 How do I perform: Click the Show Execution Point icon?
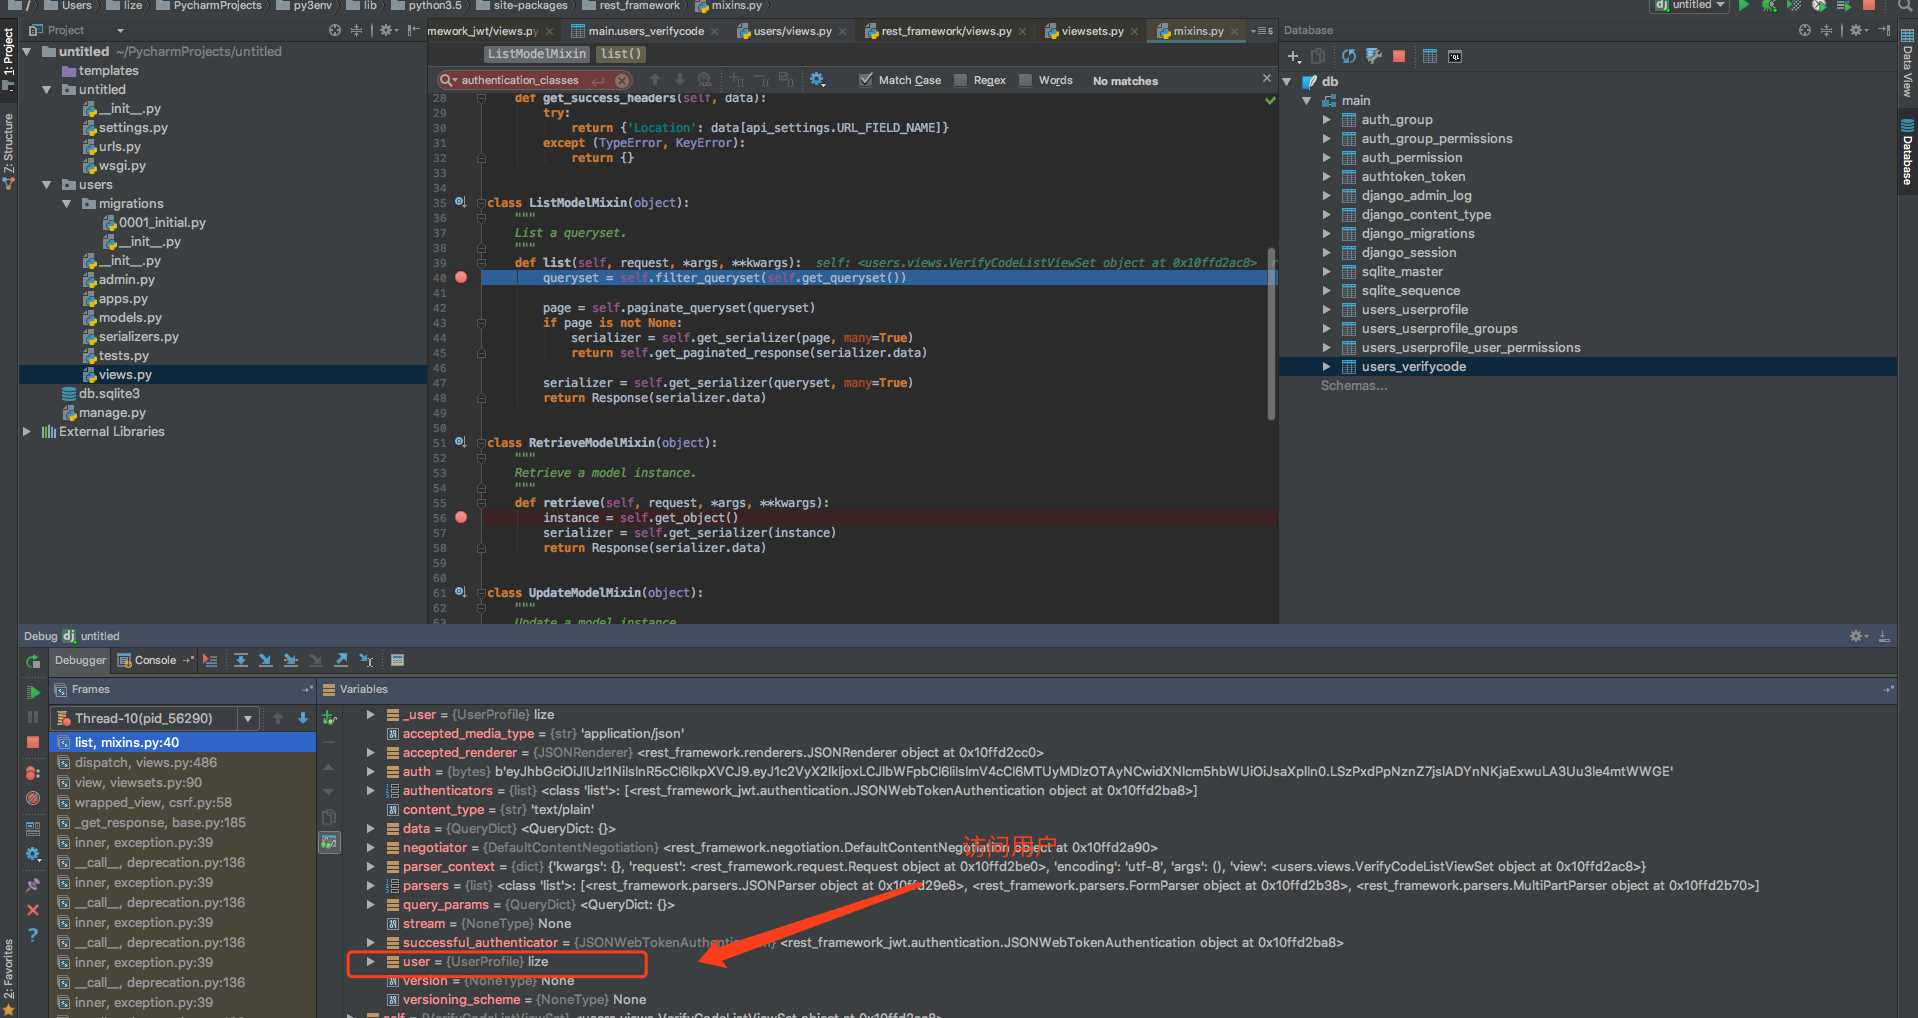210,660
